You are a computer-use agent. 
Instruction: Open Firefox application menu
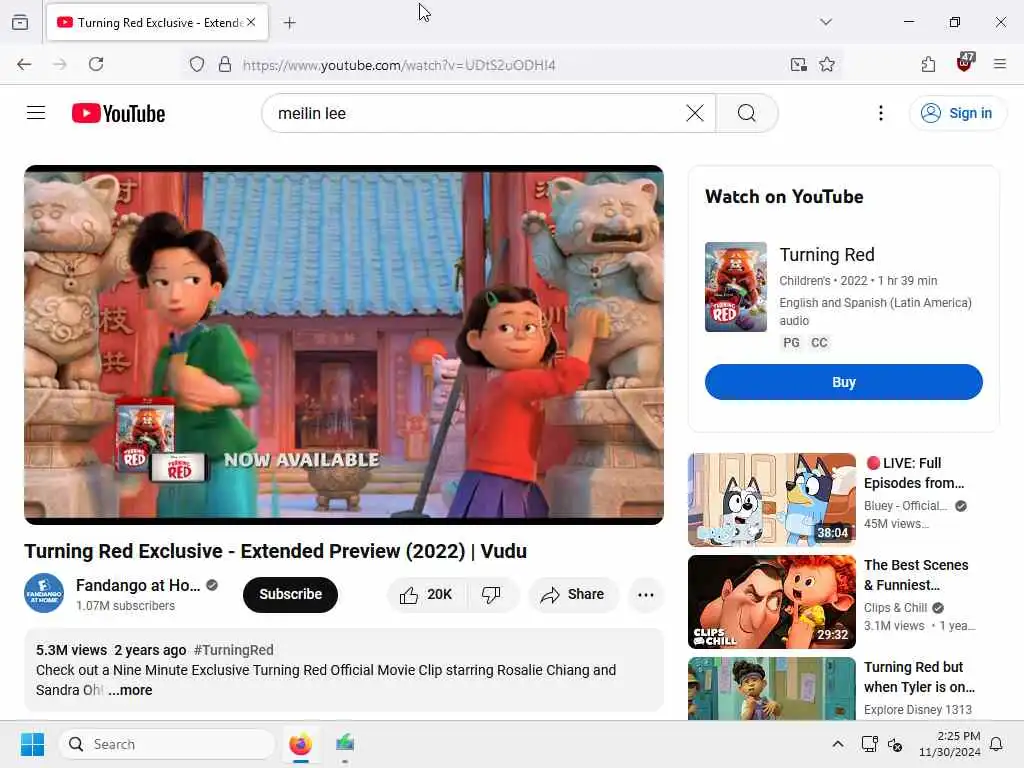[1000, 64]
